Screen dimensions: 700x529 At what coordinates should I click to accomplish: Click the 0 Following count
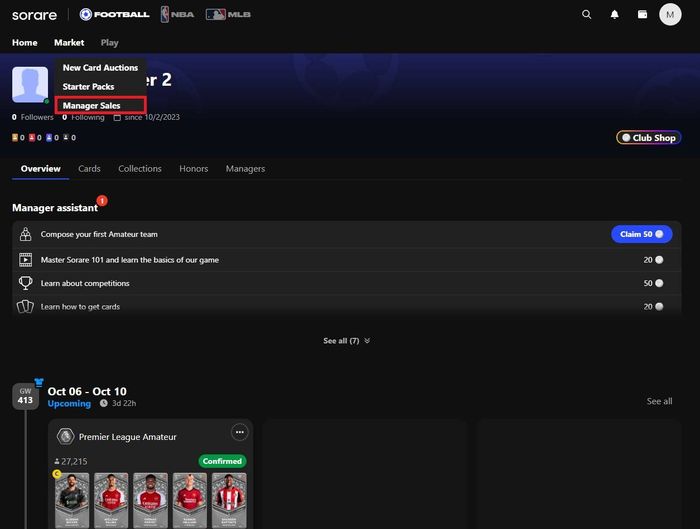click(x=83, y=117)
